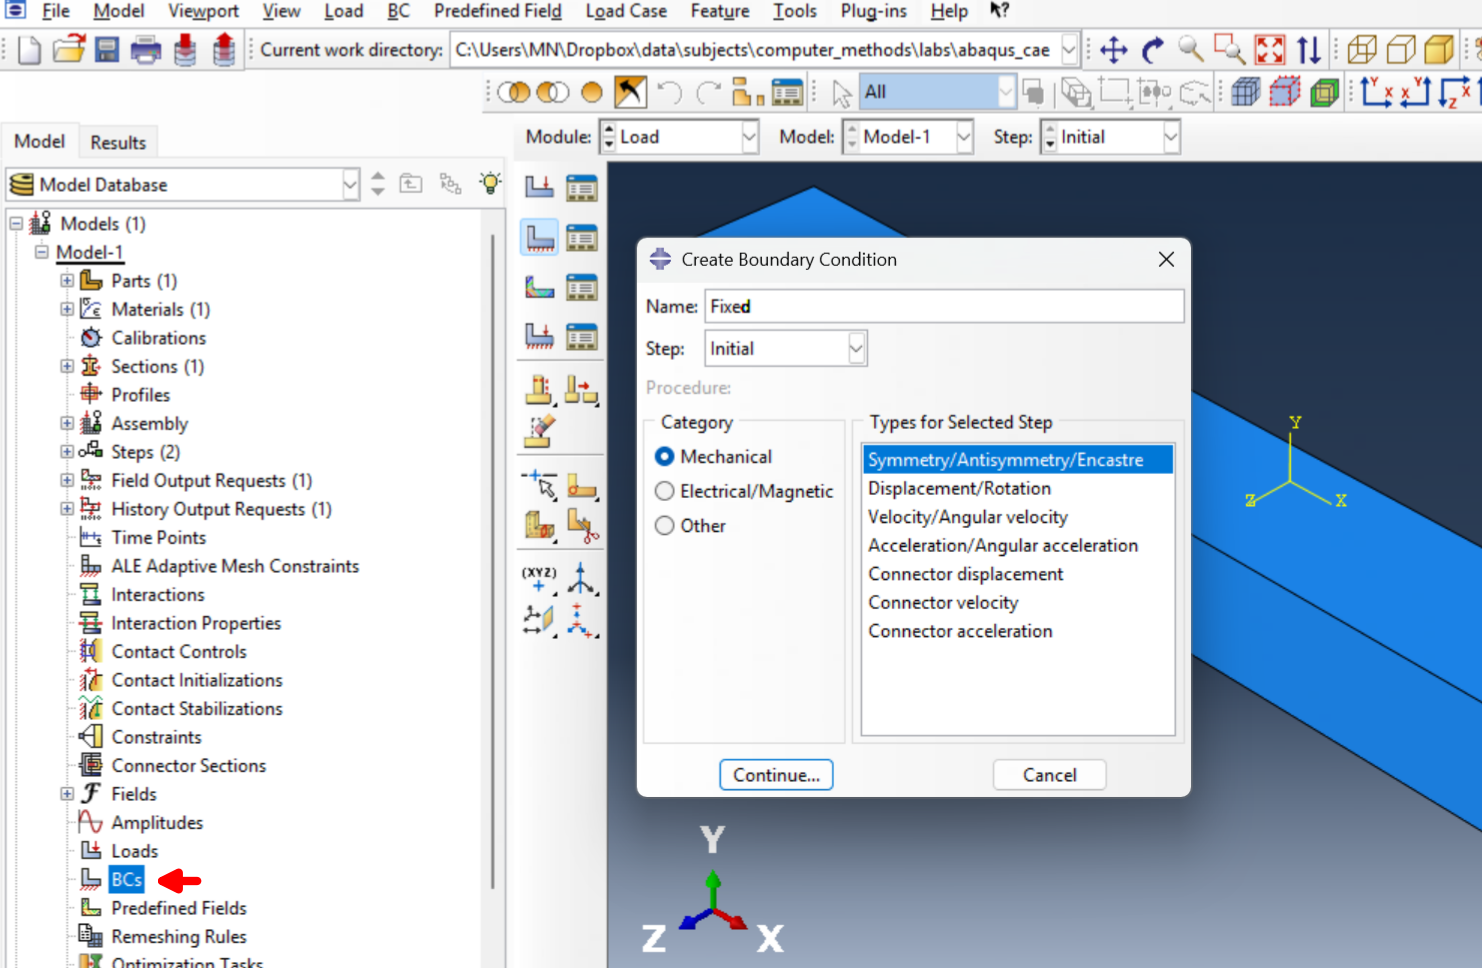
Task: Click Cancel in the Create Boundary Condition dialog
Action: pos(1049,775)
